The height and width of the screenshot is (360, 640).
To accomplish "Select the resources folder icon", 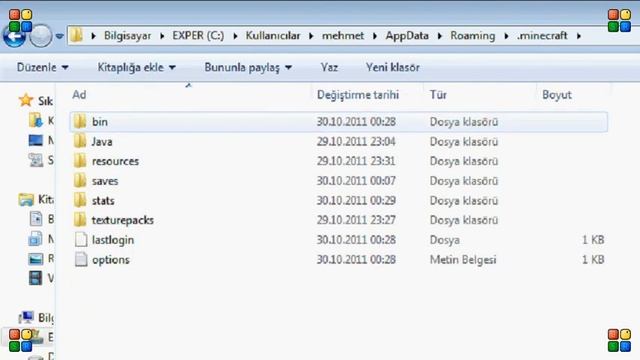I will 80,161.
